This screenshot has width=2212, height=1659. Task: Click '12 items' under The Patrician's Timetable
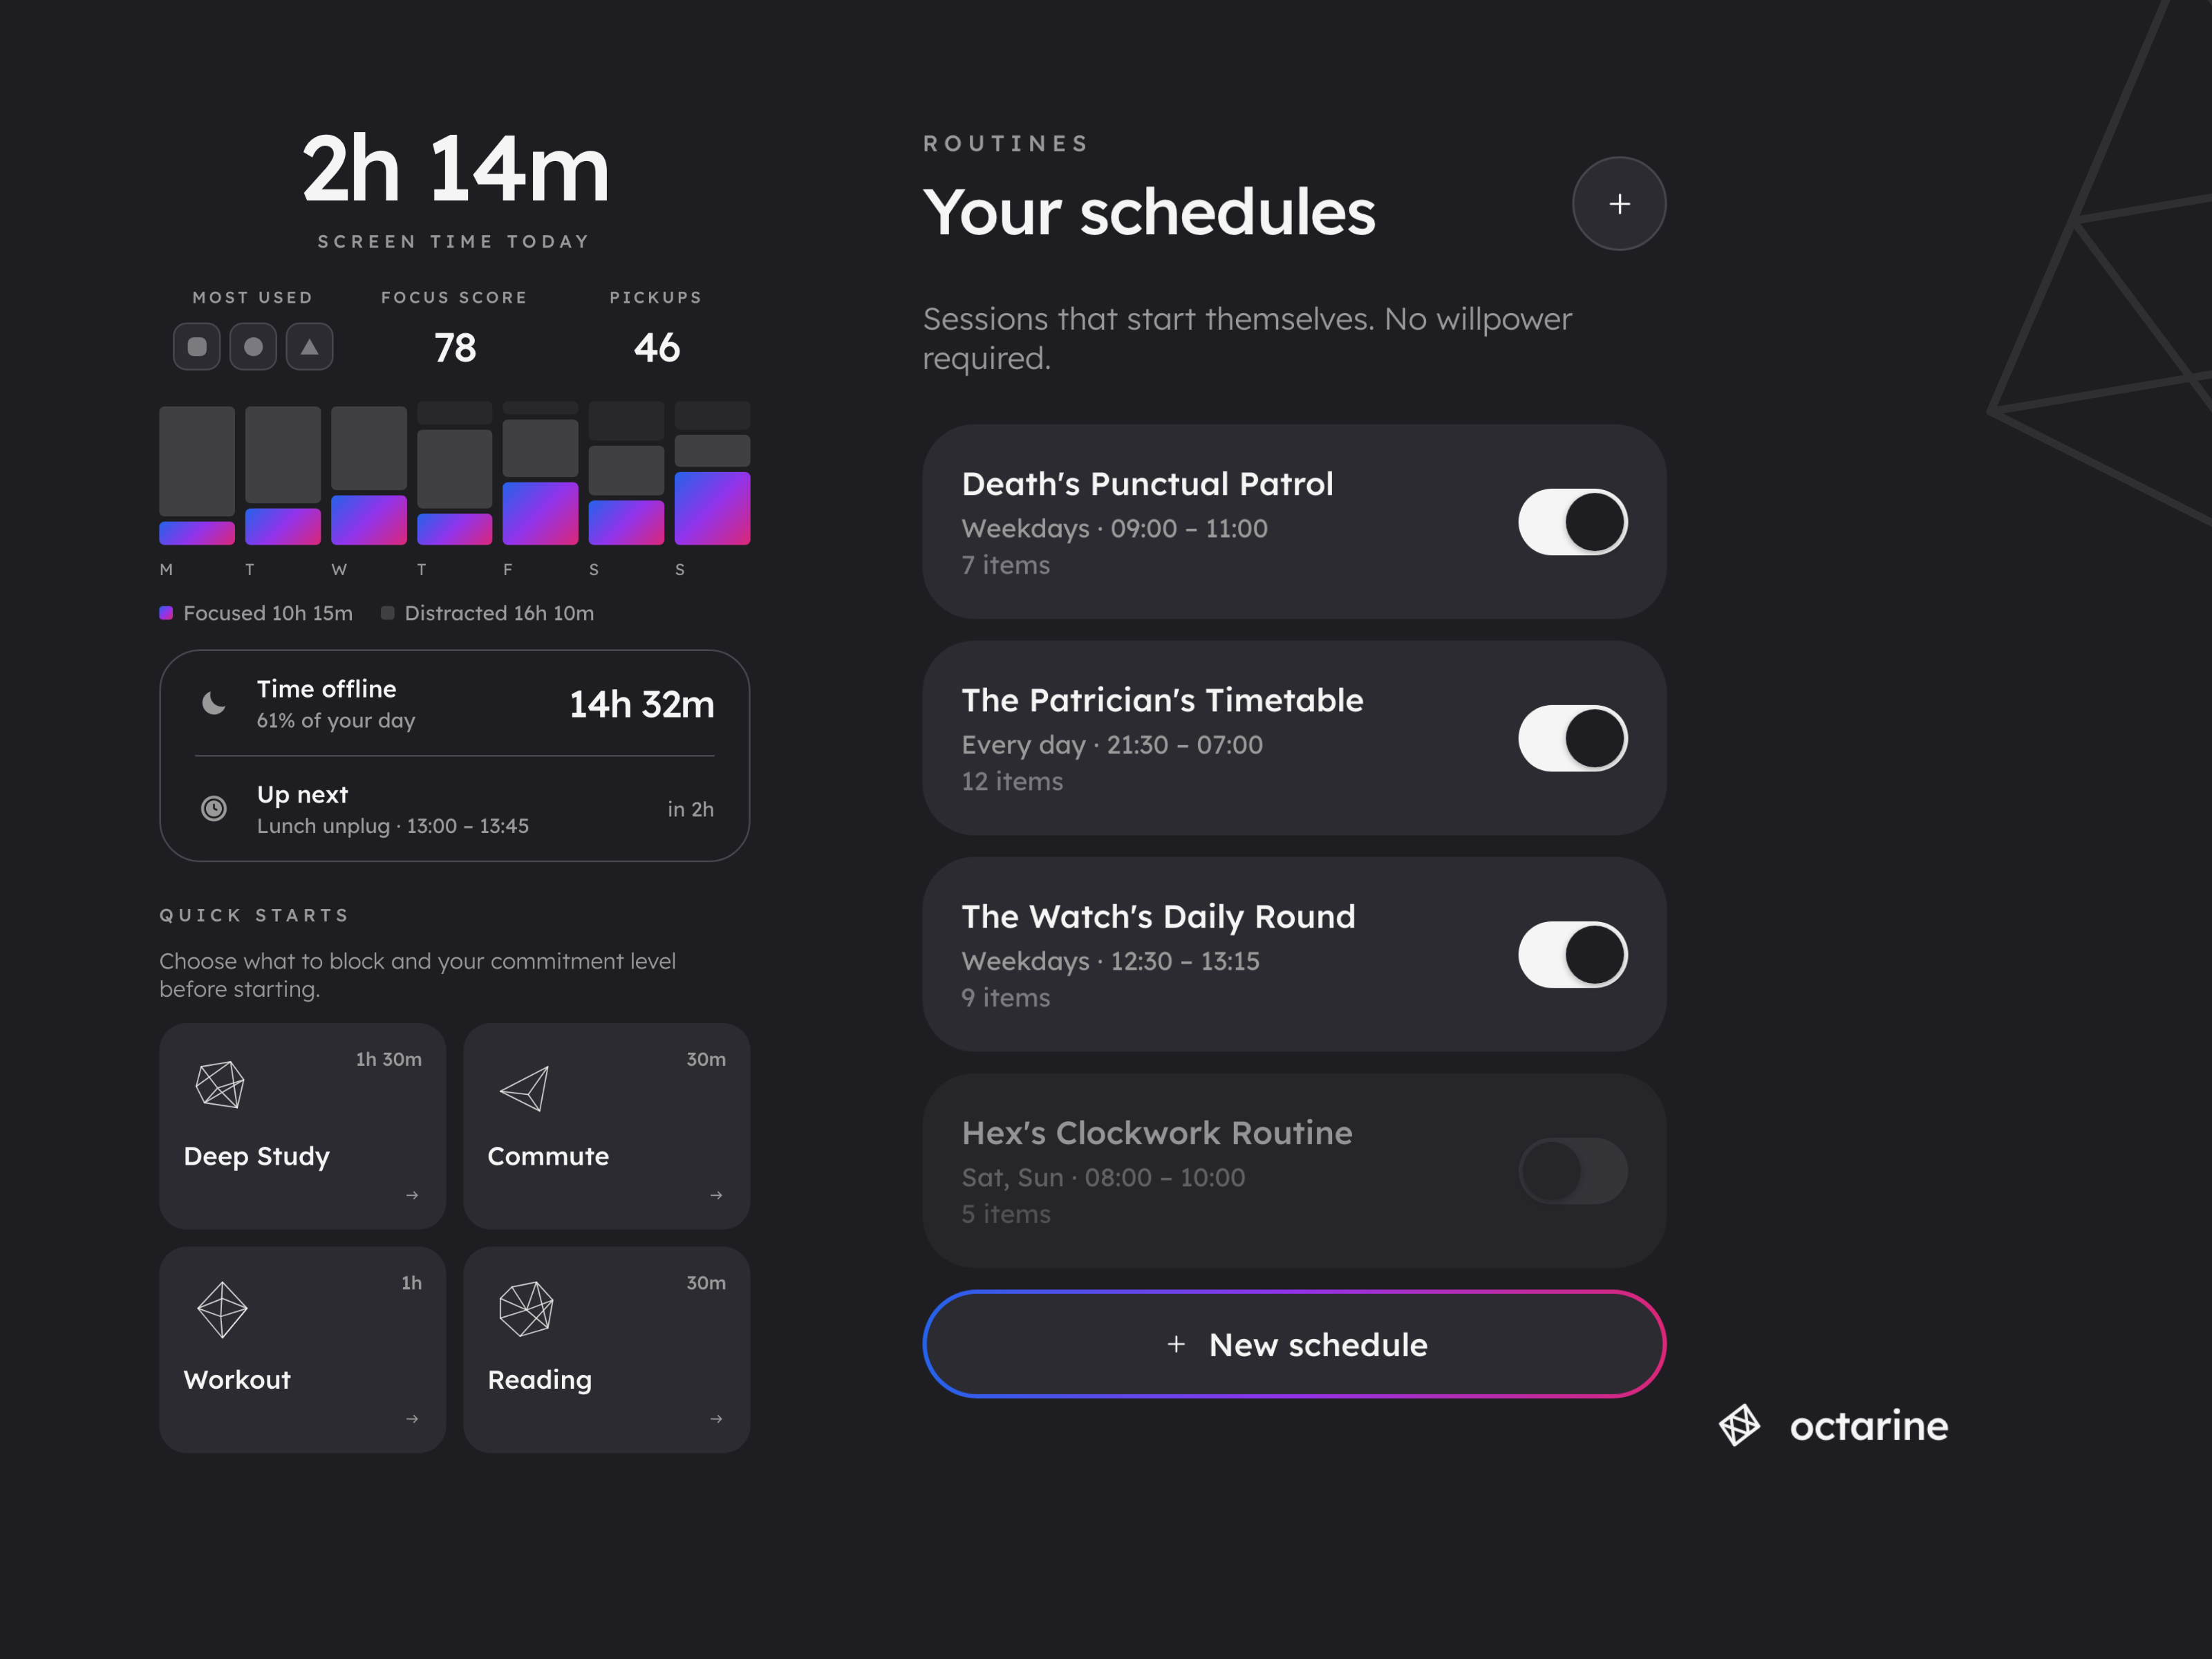pyautogui.click(x=1012, y=781)
